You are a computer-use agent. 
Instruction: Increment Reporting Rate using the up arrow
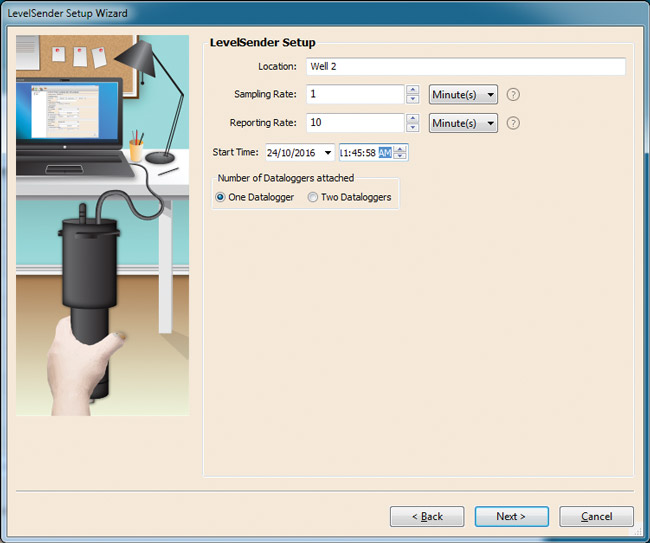point(412,118)
